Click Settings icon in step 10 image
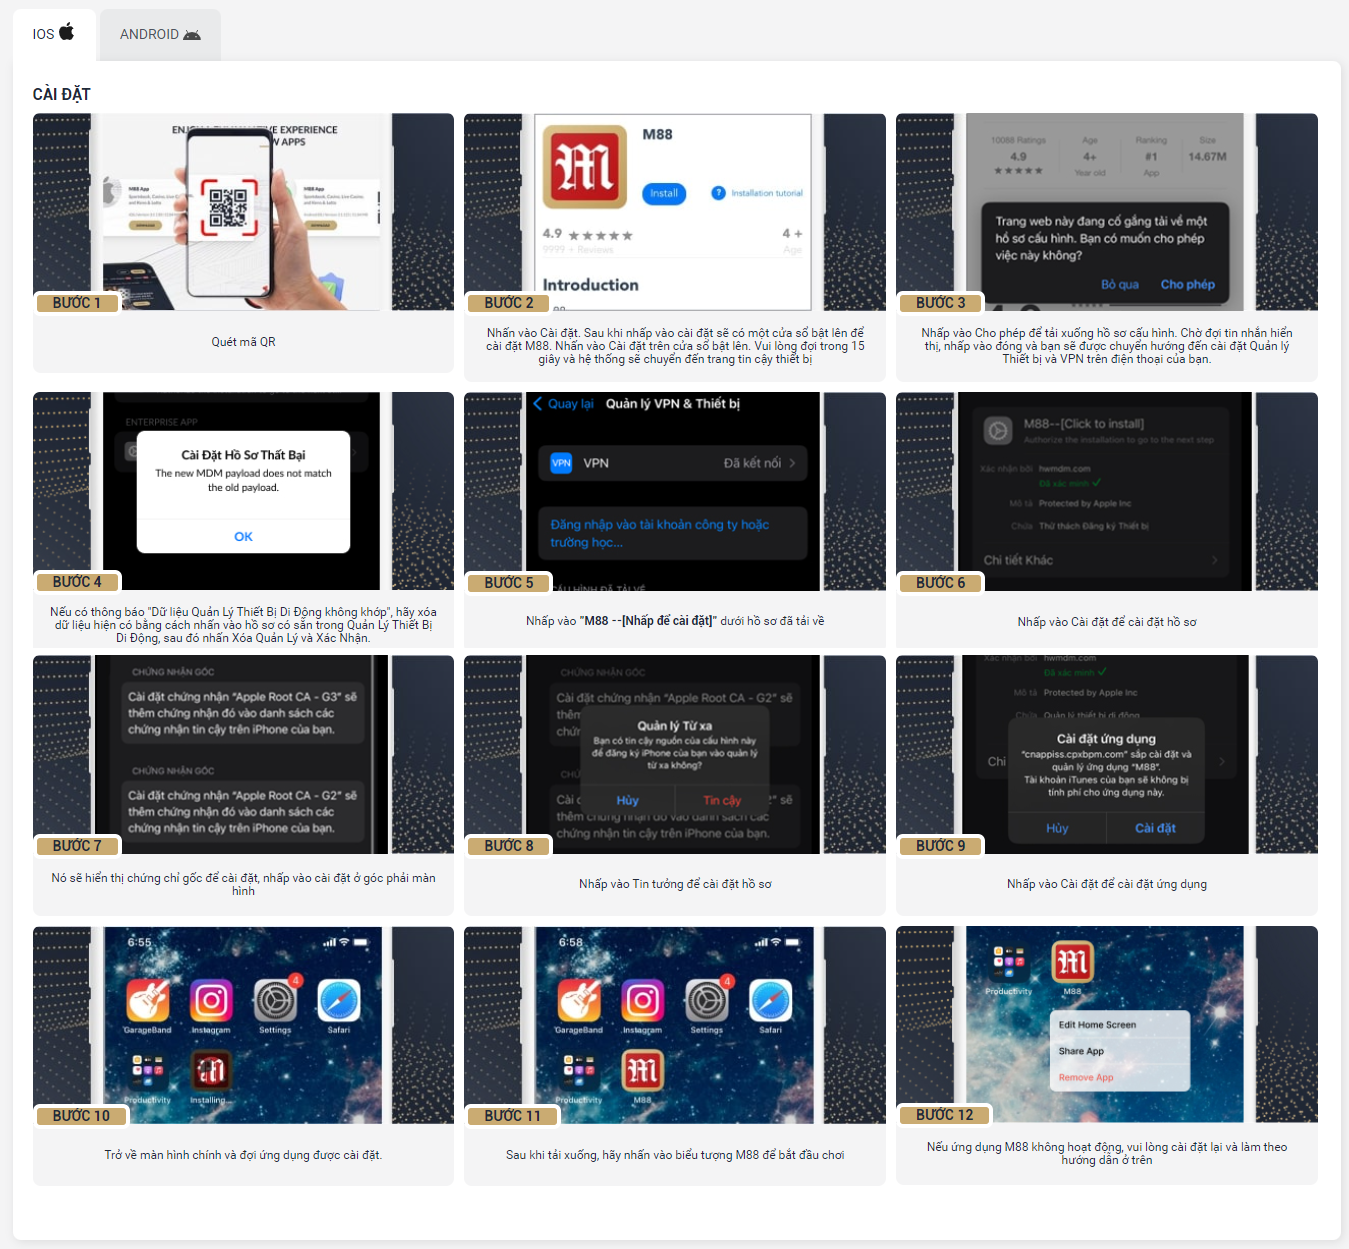Screen dimensions: 1349x1249 point(275,1000)
